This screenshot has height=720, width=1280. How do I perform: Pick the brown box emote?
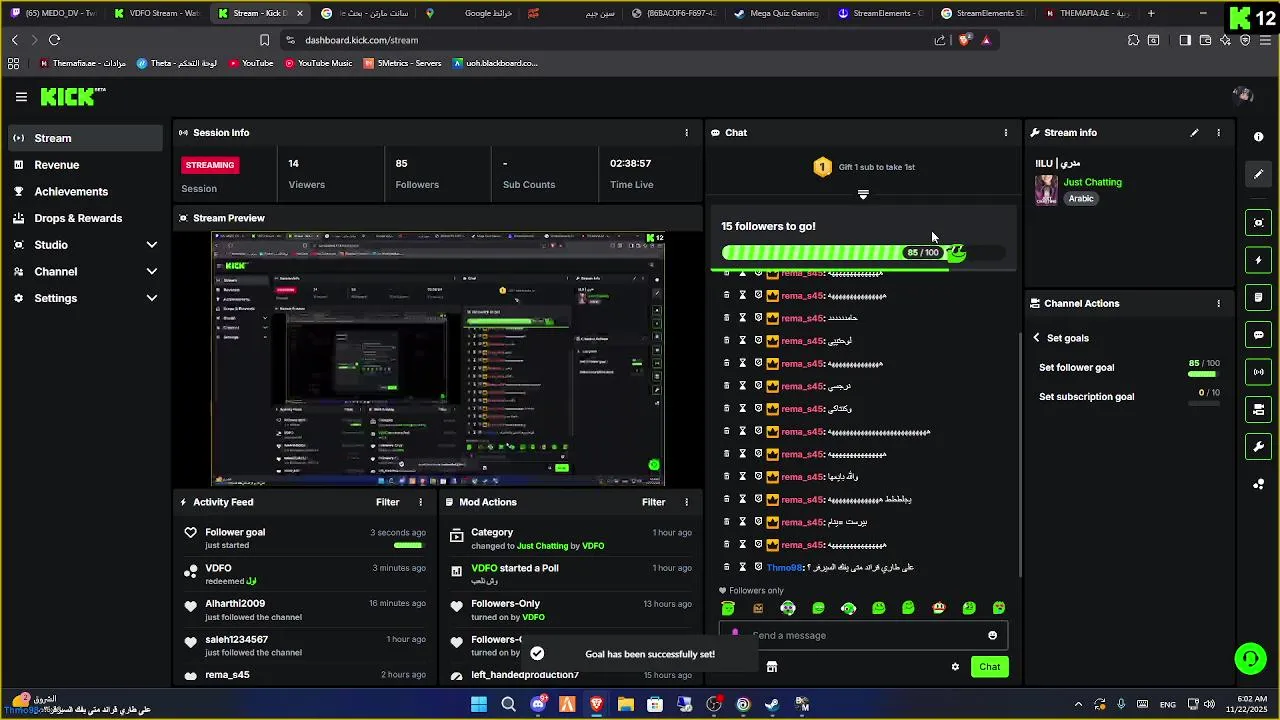click(x=758, y=608)
